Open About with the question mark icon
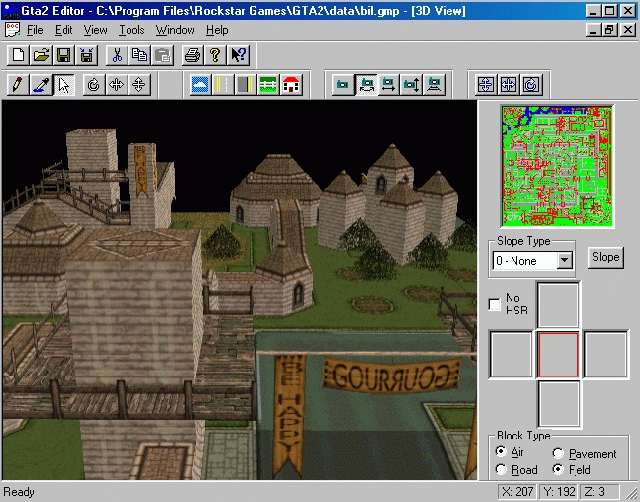 [x=216, y=55]
